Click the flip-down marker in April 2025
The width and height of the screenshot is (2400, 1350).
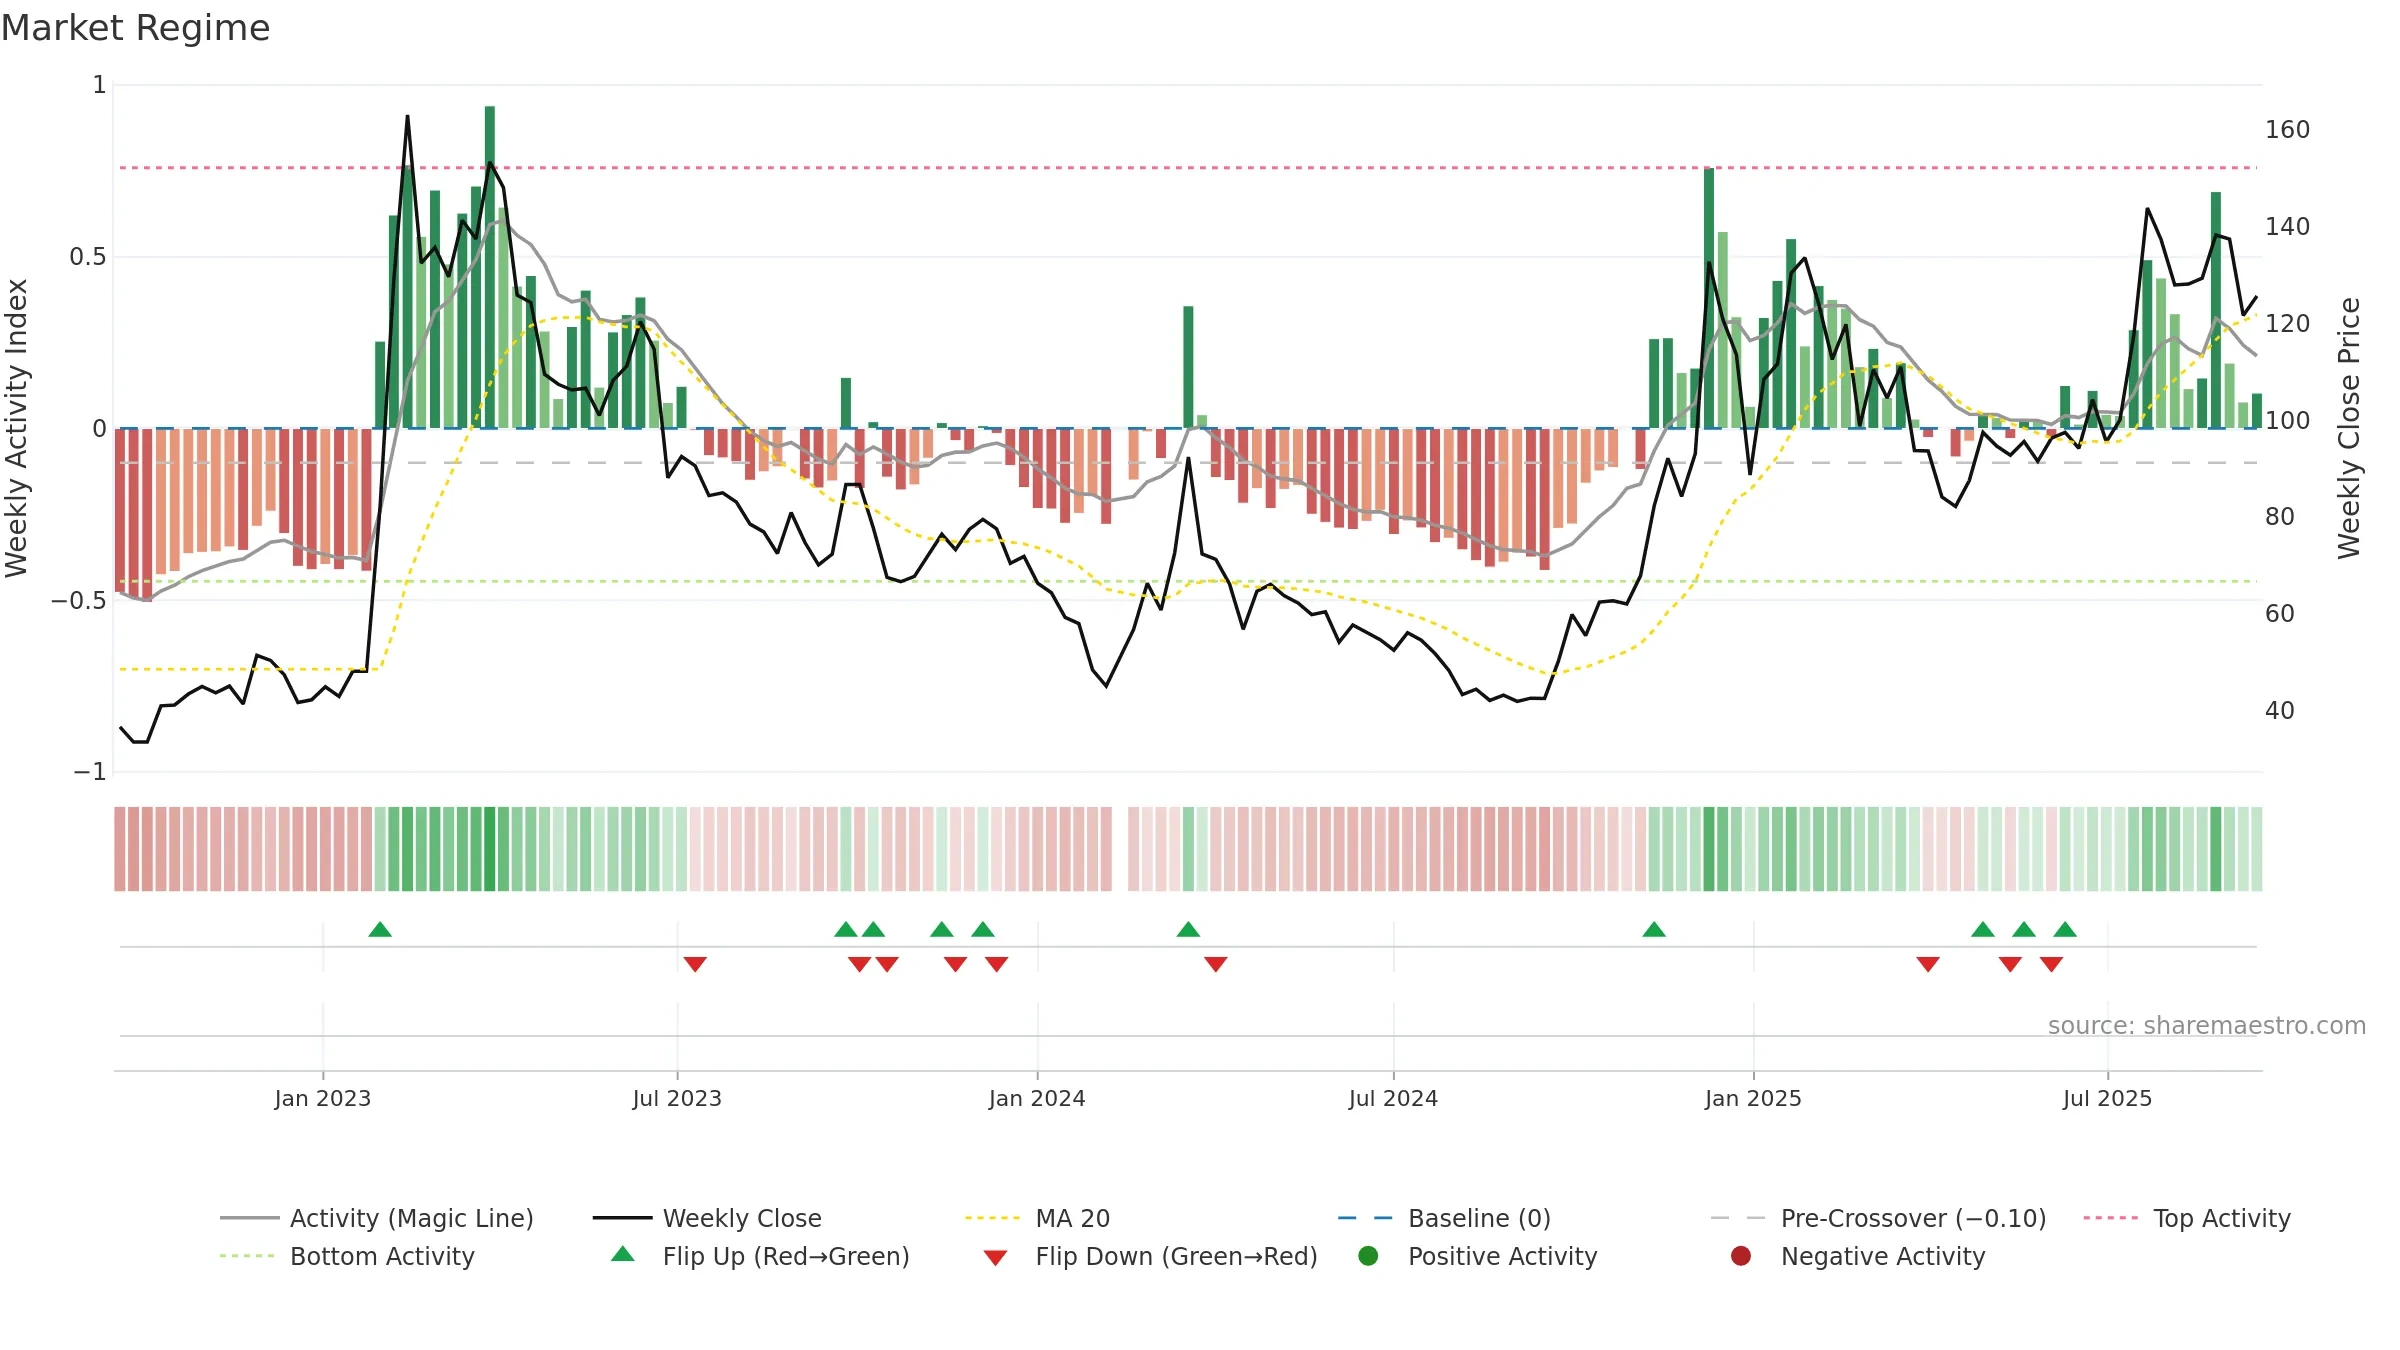click(x=1928, y=964)
